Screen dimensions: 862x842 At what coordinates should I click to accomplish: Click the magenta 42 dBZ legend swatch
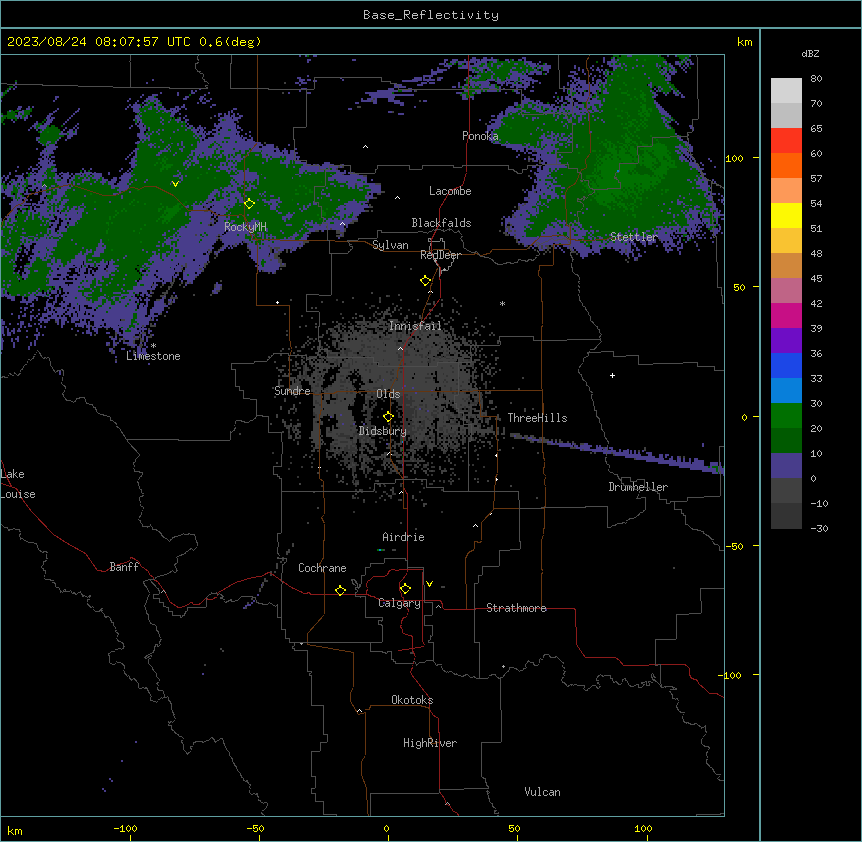[786, 315]
